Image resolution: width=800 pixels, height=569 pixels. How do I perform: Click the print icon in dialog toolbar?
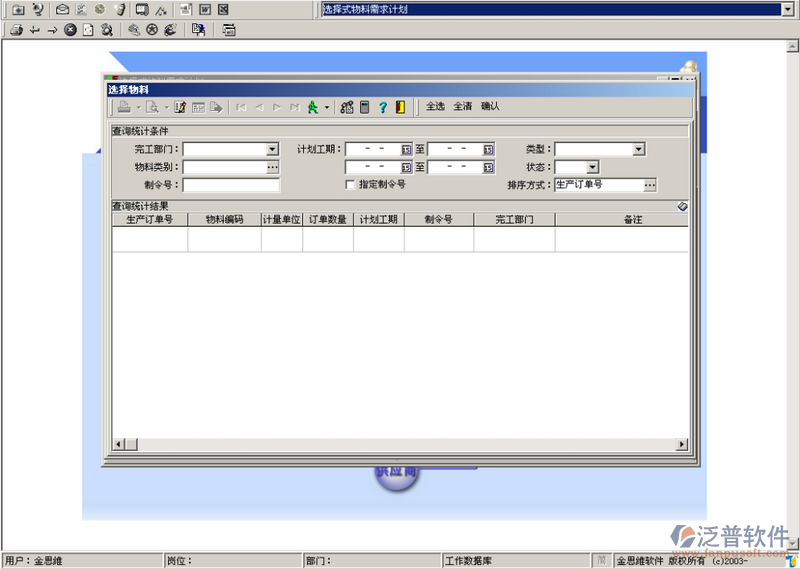point(122,107)
